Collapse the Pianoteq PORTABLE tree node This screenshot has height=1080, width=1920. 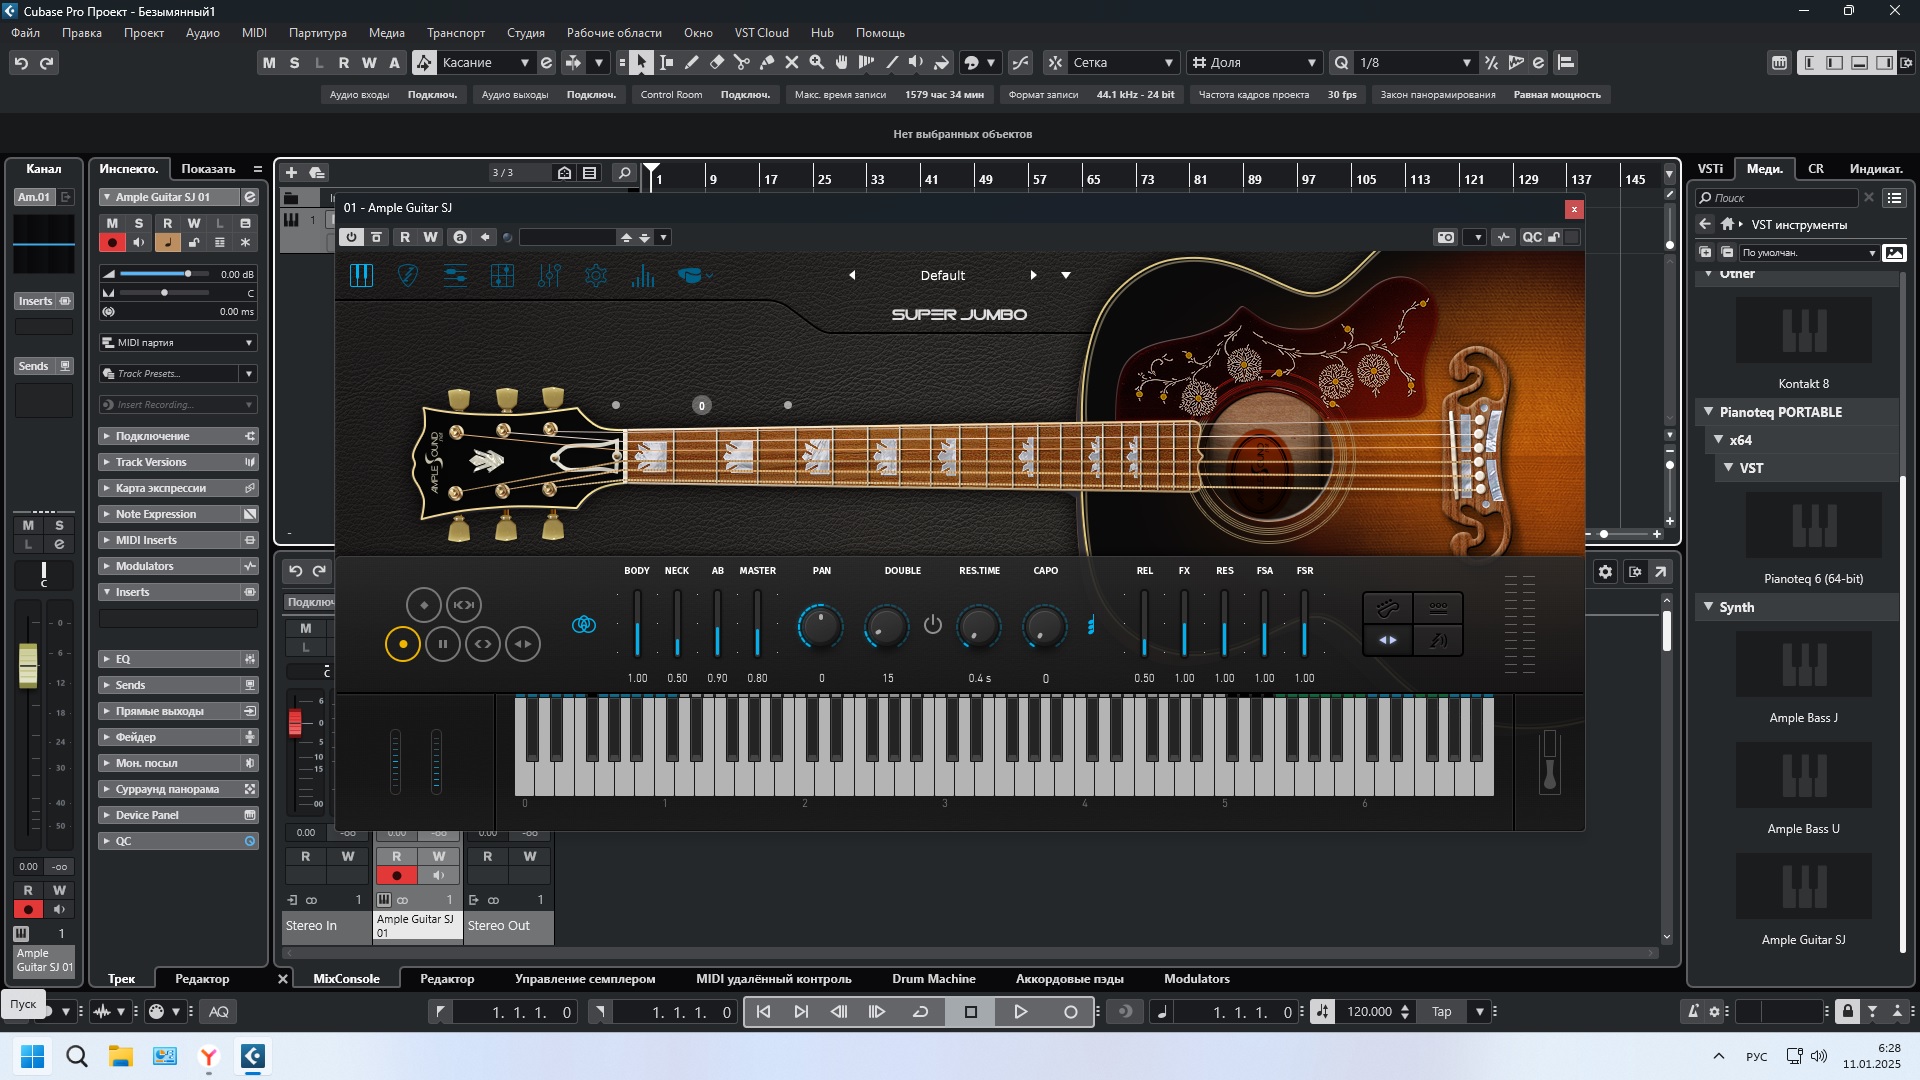1709,411
